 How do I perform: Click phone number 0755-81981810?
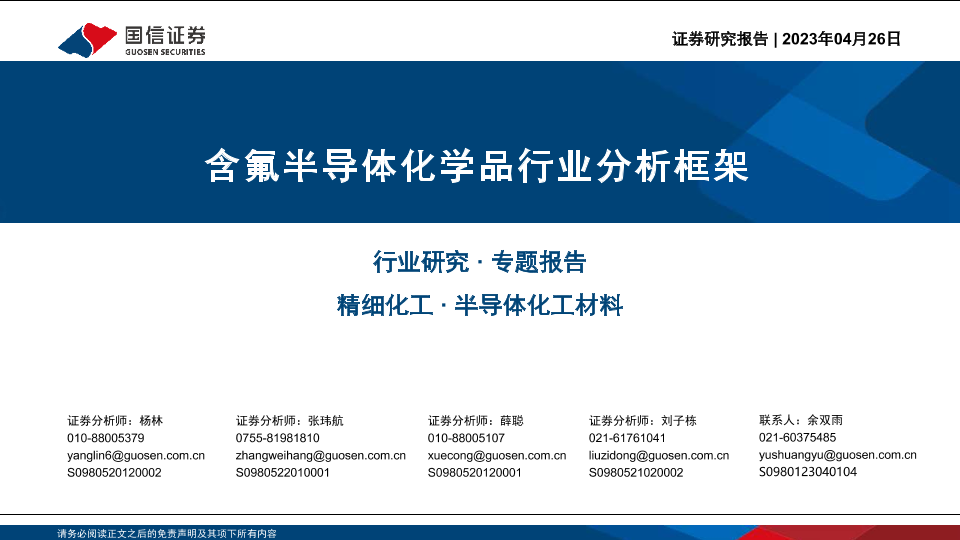[278, 438]
